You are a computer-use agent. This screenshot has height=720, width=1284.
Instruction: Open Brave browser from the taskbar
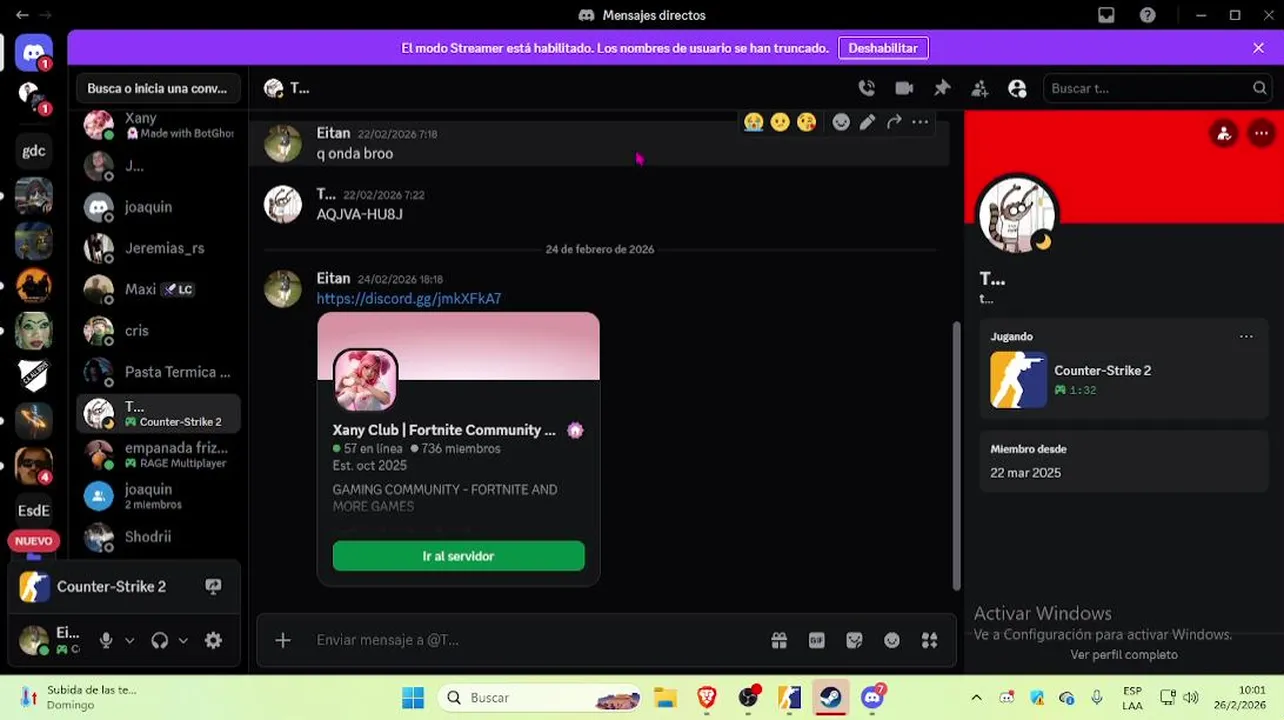[707, 697]
